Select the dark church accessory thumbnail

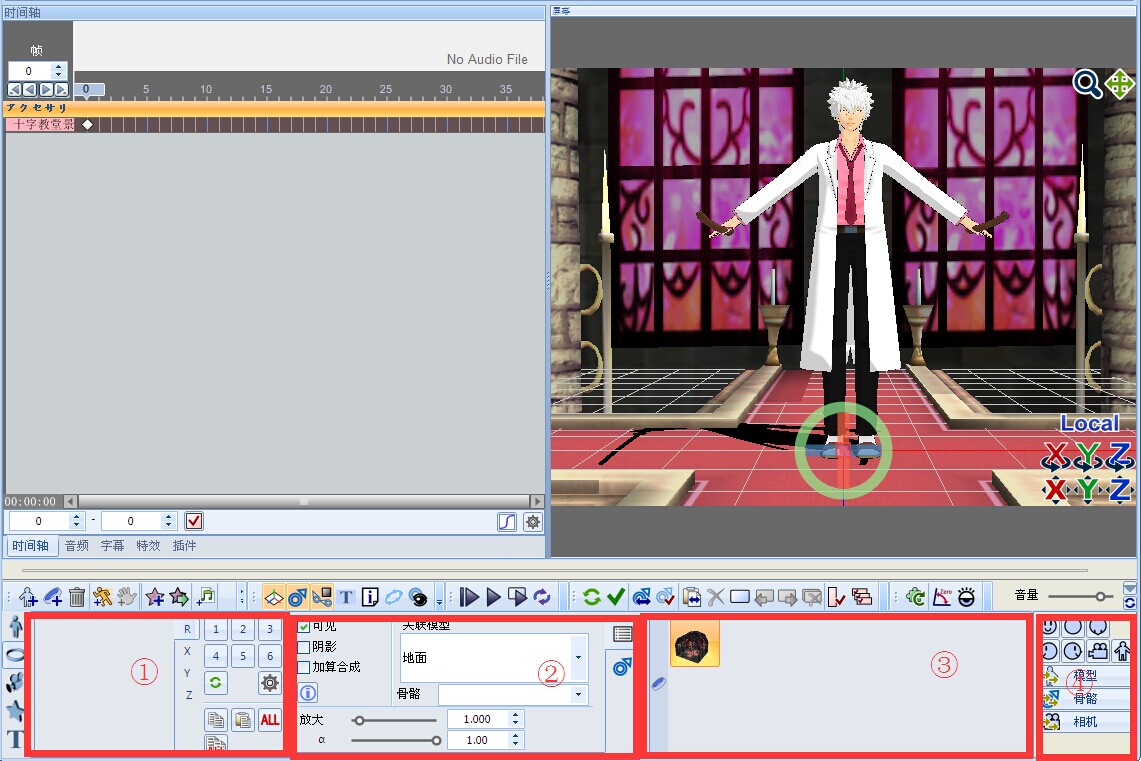click(694, 645)
